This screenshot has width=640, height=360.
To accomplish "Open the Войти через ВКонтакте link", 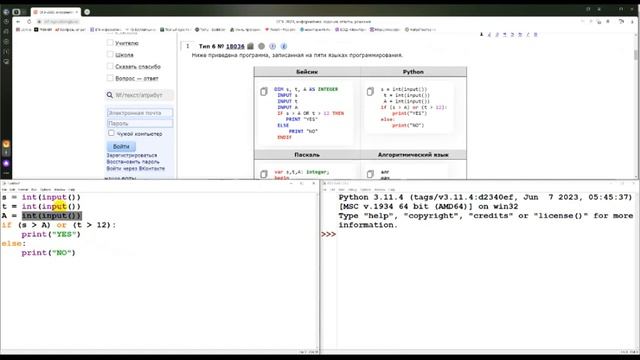I will pyautogui.click(x=136, y=168).
